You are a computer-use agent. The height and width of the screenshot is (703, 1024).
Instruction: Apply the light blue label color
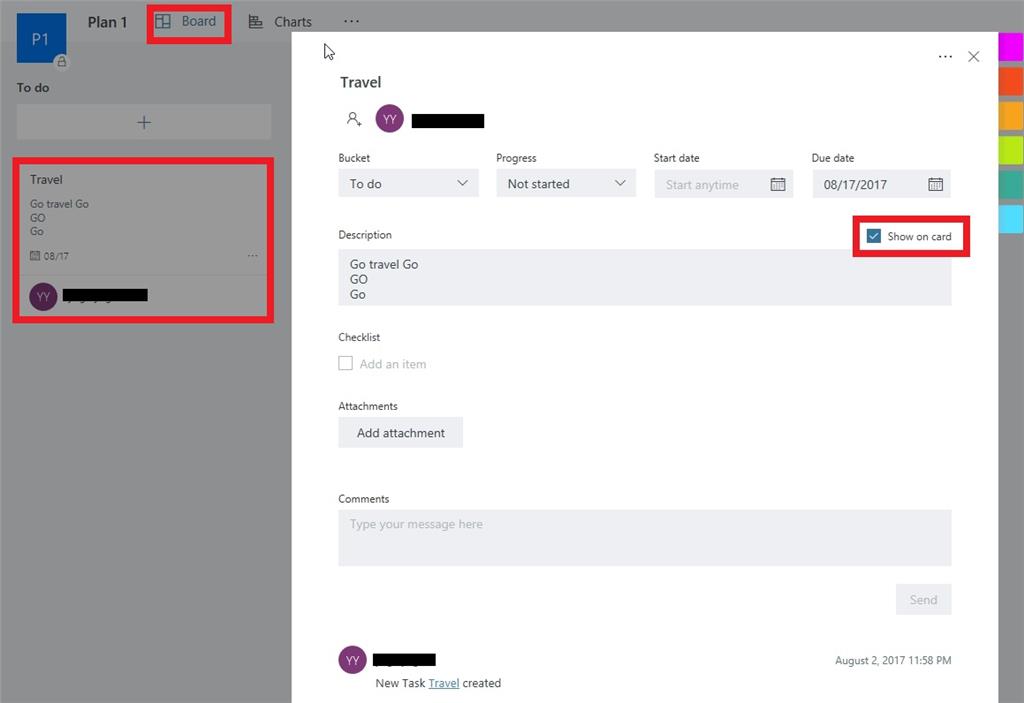point(1011,218)
